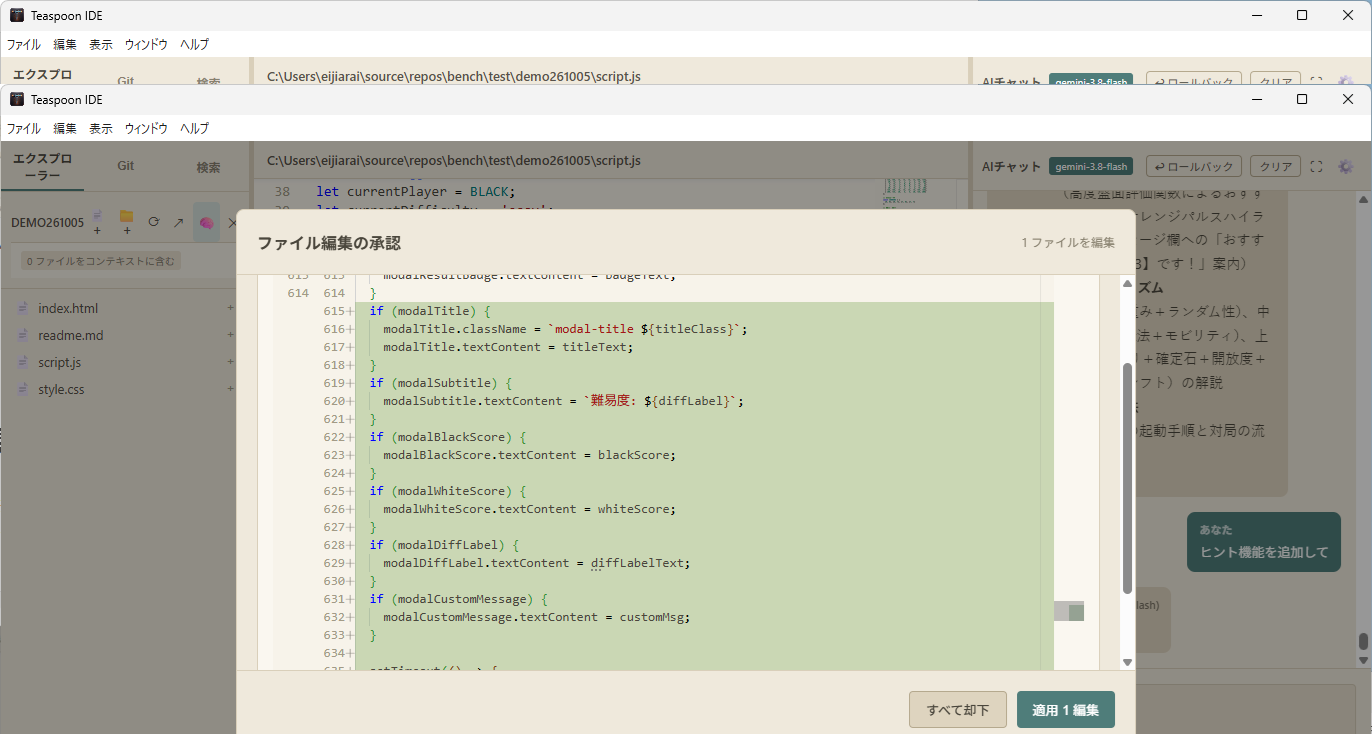Click the diagonal arrow icon in explorer toolbar
This screenshot has height=734, width=1372.
coord(179,222)
